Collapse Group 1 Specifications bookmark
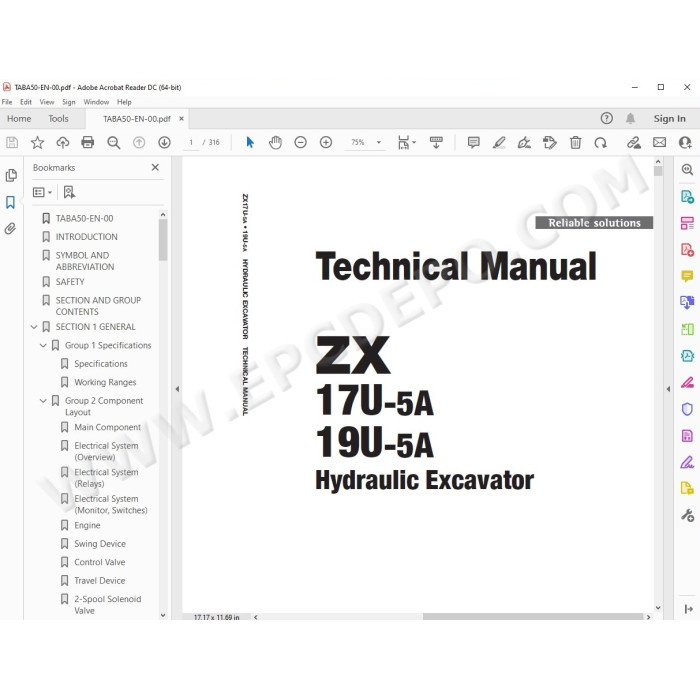 point(43,346)
